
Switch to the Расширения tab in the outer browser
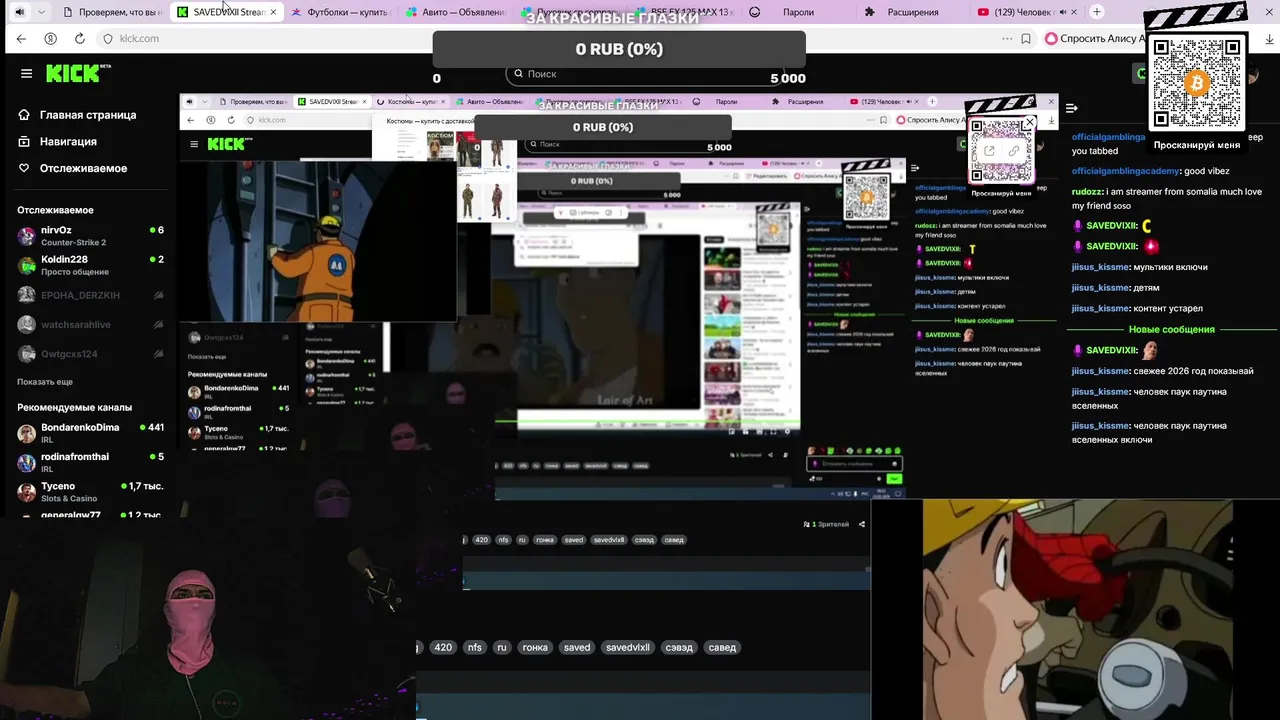coord(912,12)
